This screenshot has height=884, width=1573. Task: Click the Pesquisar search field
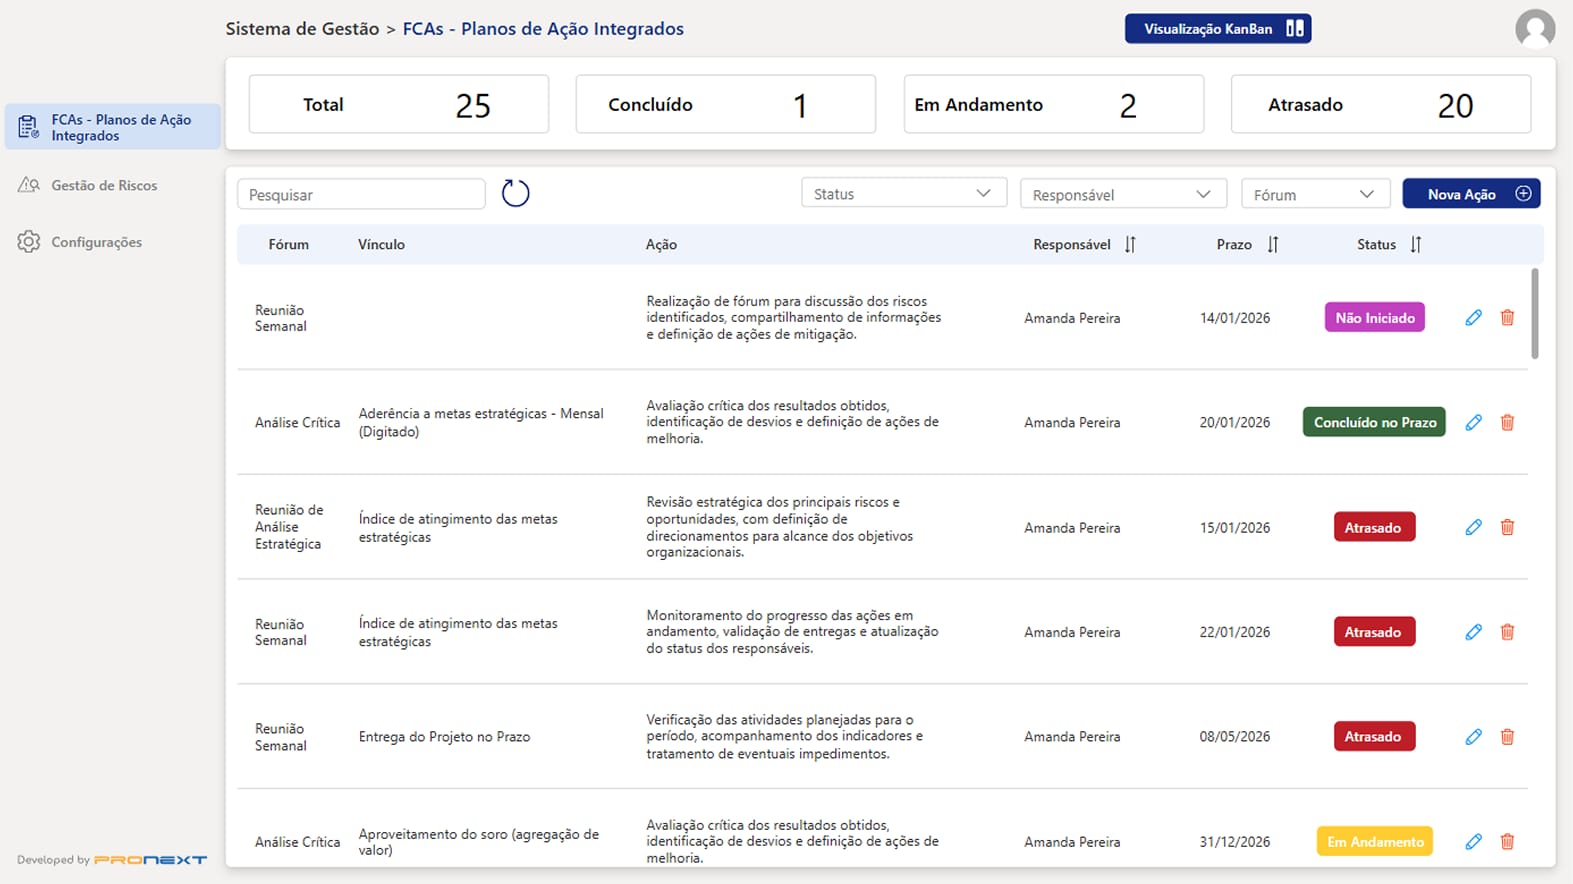point(361,194)
